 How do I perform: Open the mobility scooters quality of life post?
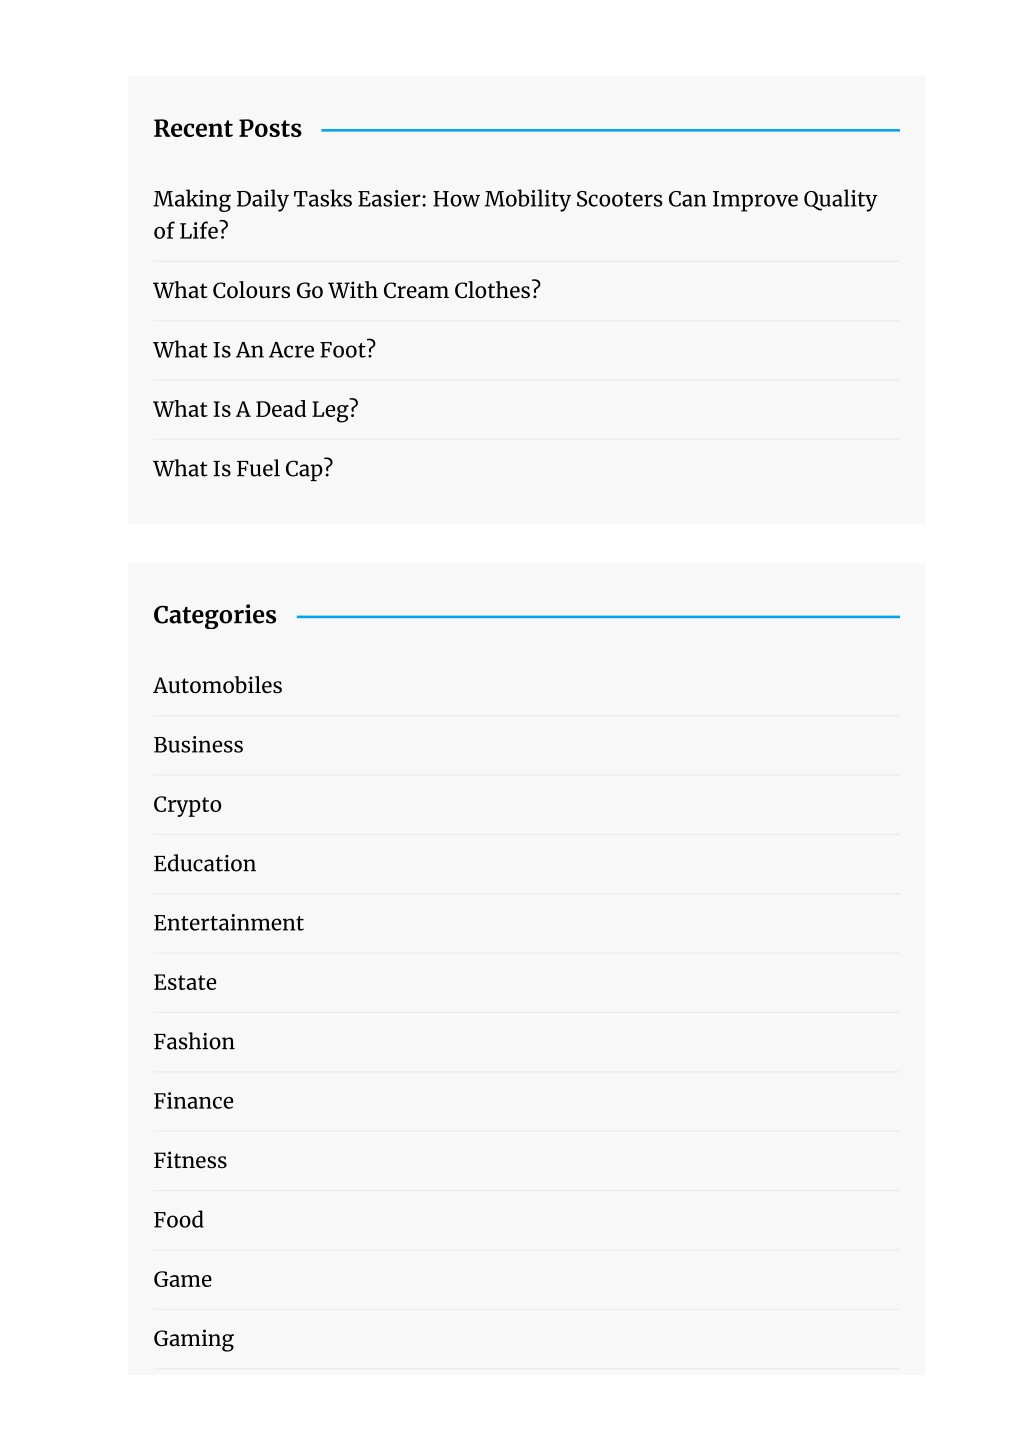(x=515, y=214)
